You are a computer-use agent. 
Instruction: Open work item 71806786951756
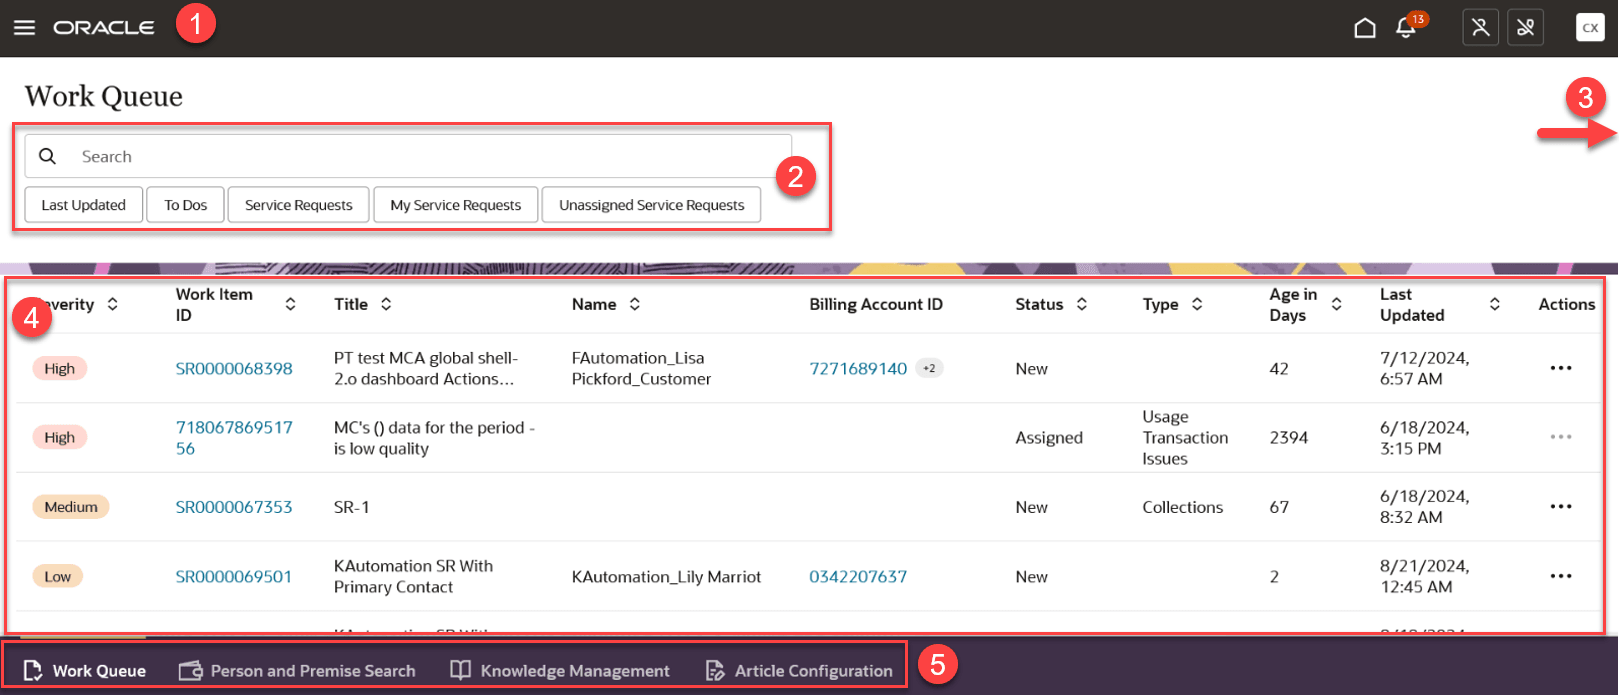pyautogui.click(x=234, y=438)
